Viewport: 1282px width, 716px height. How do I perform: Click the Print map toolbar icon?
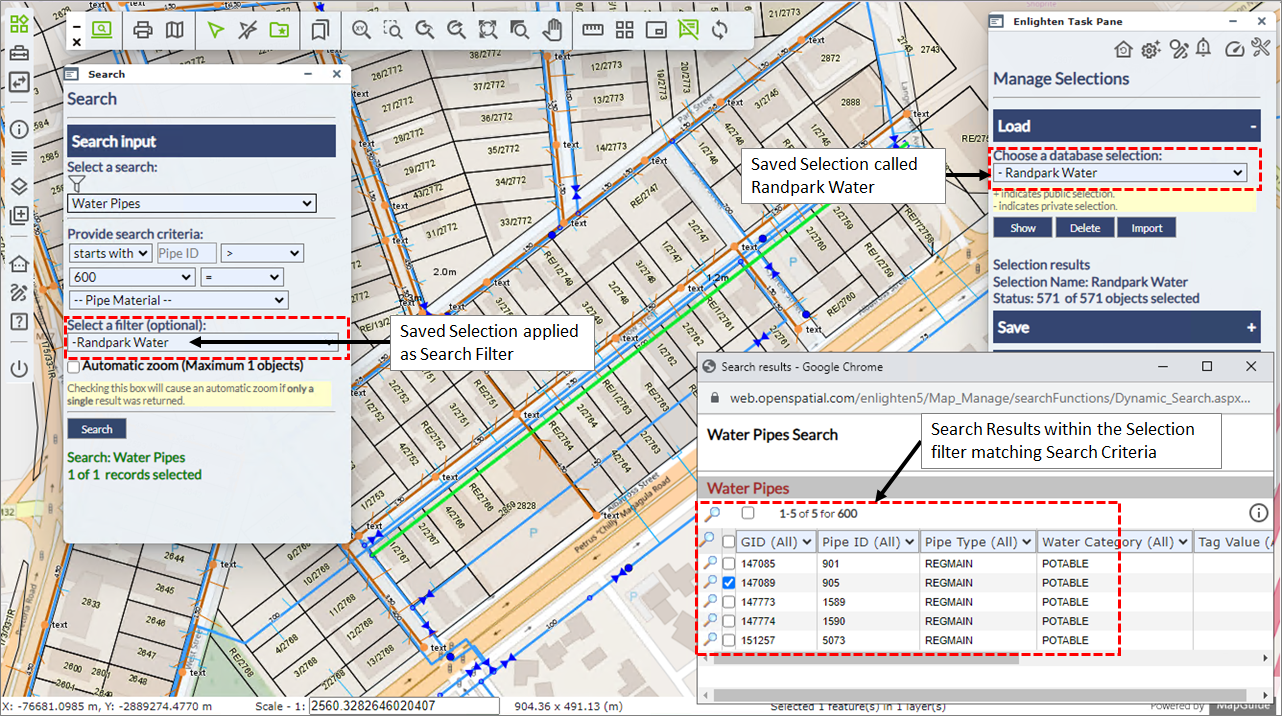pos(143,30)
